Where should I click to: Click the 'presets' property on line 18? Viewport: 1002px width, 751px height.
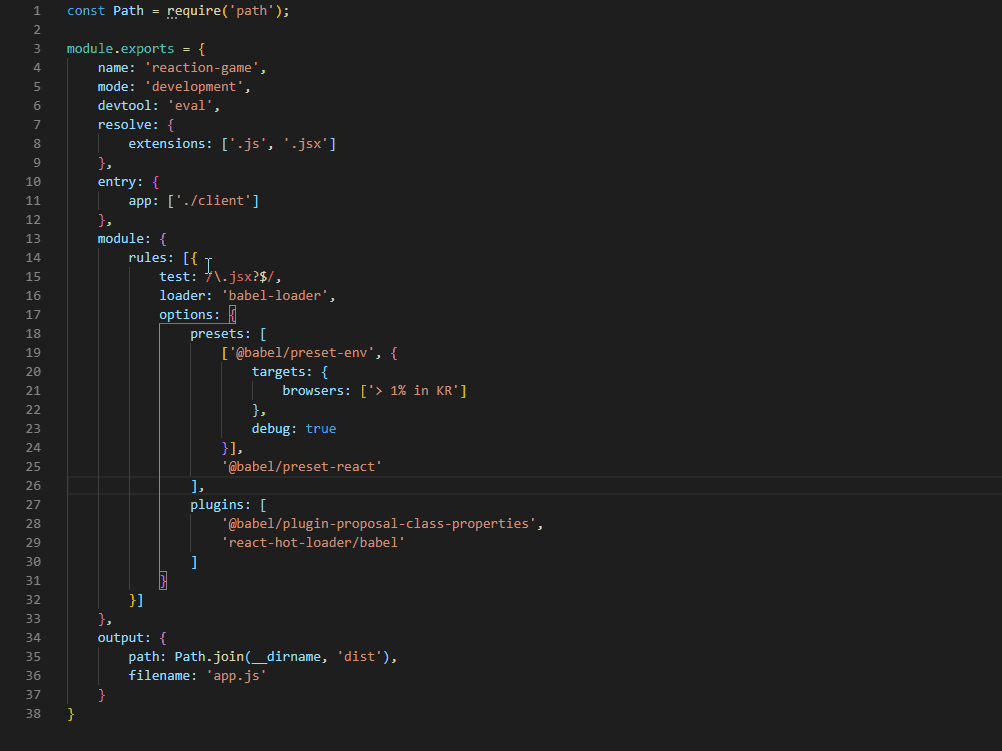pyautogui.click(x=217, y=334)
